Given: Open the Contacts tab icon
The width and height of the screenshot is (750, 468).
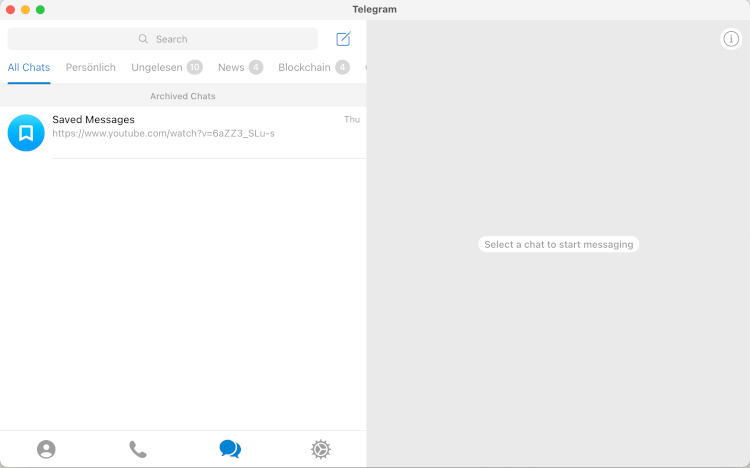Looking at the screenshot, I should 46,449.
